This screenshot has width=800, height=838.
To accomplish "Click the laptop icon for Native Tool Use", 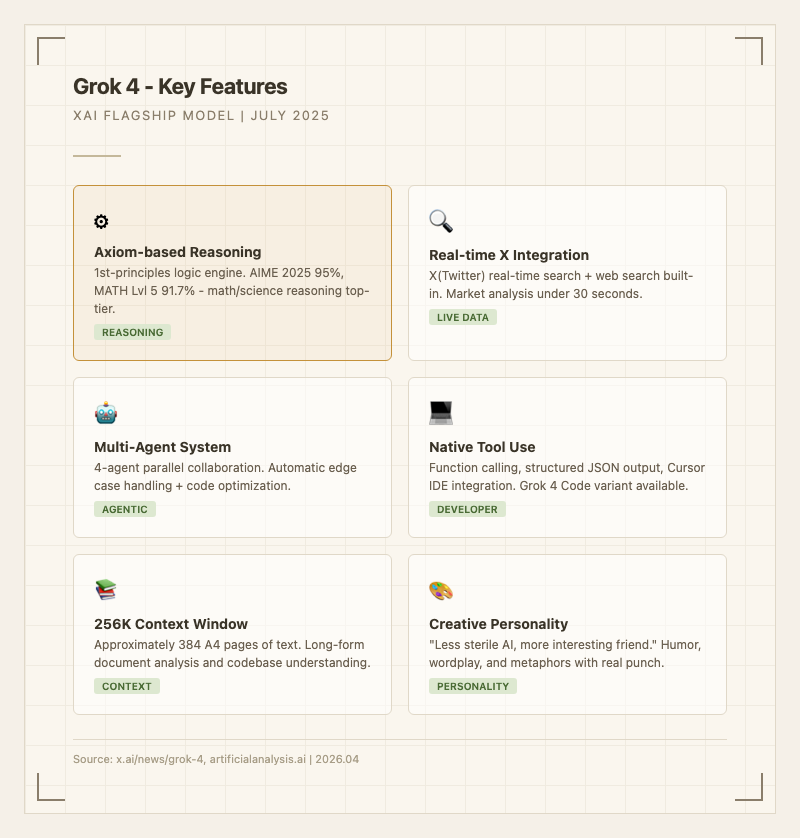I will pos(441,413).
